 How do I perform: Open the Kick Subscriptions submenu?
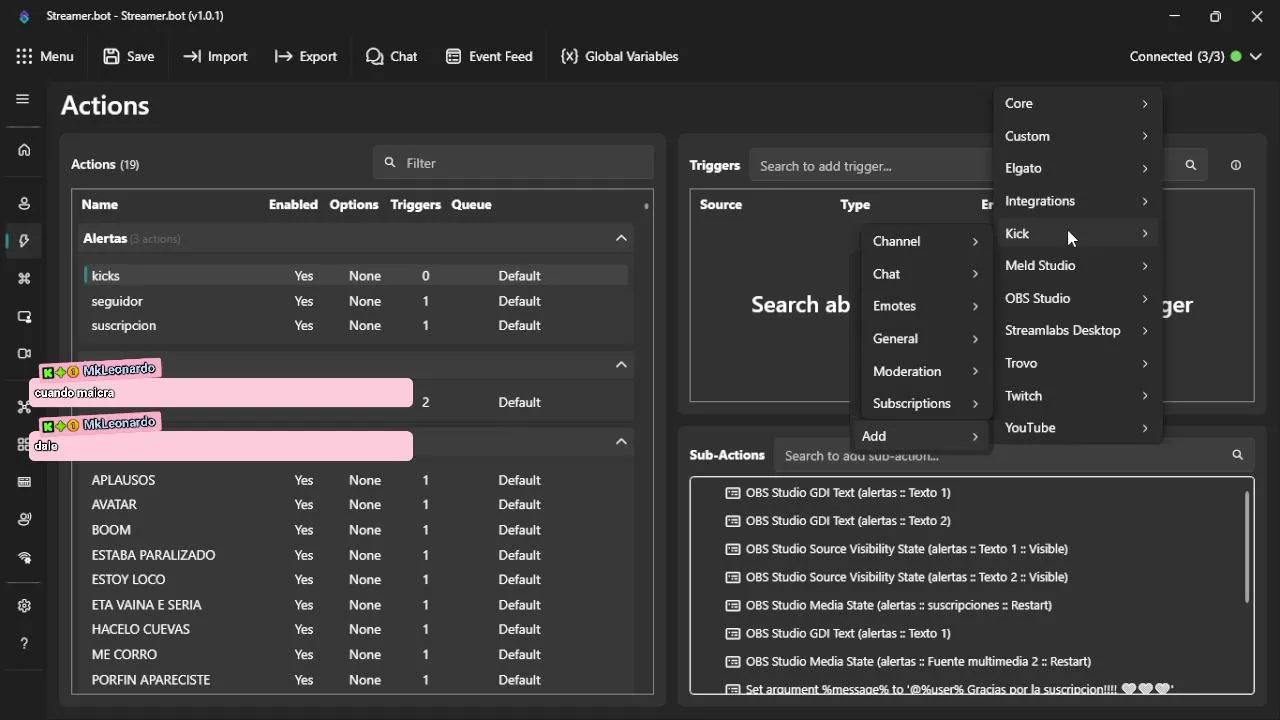925,403
